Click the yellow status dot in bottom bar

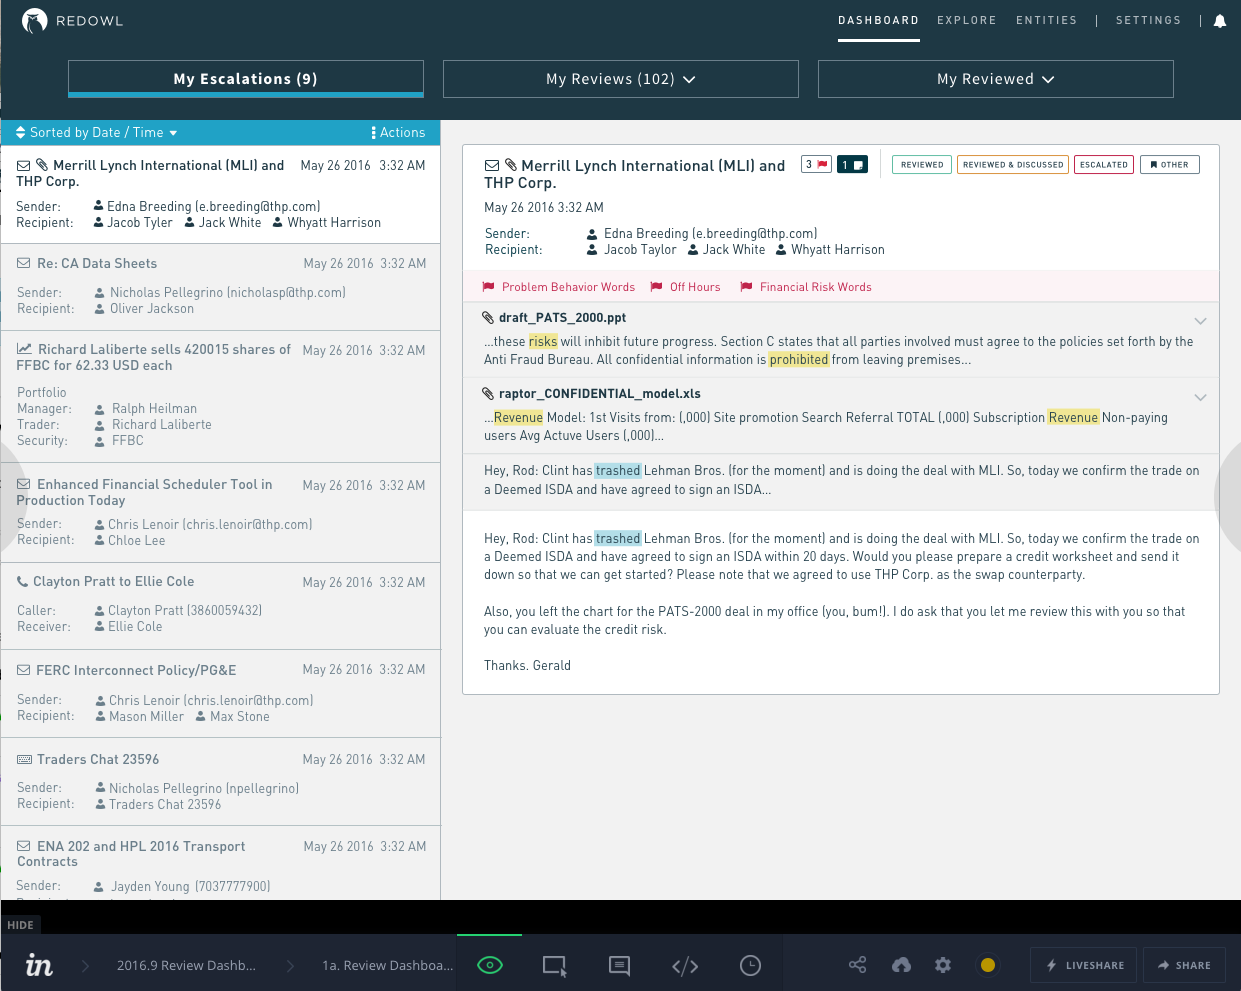point(988,965)
